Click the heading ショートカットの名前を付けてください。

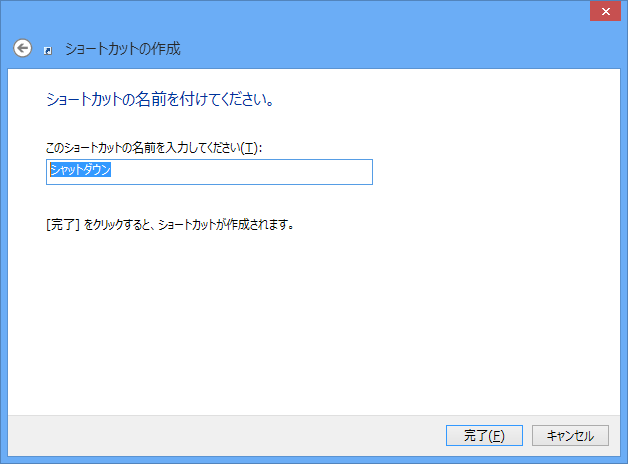pyautogui.click(x=160, y=99)
